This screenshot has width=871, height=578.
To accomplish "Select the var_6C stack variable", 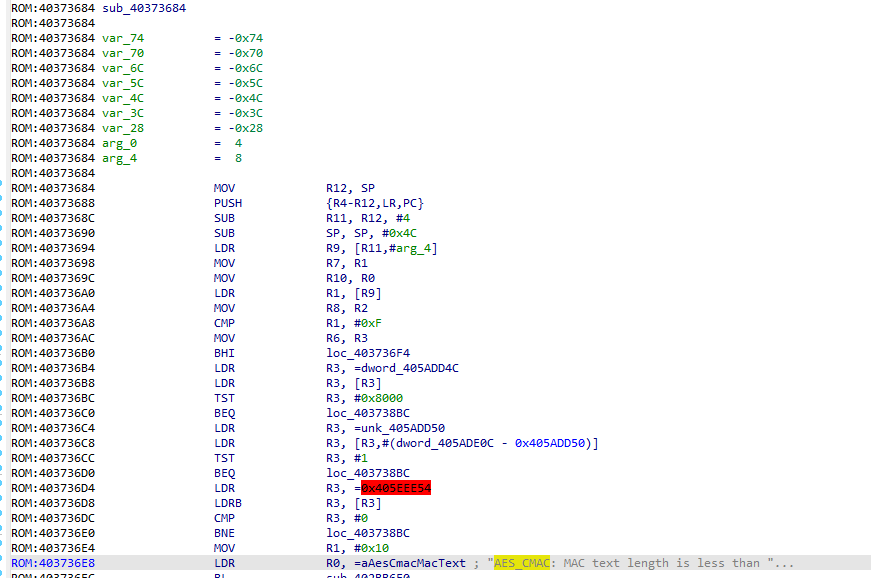I will [x=123, y=68].
